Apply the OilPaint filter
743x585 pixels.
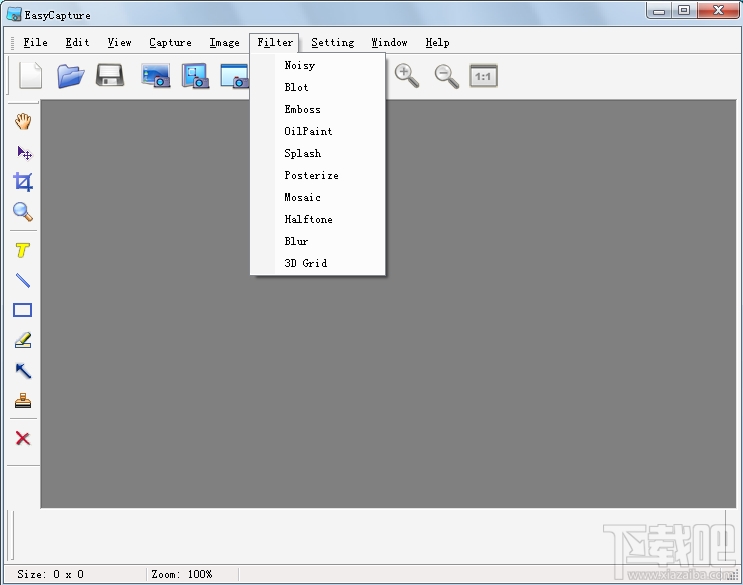tap(317, 131)
